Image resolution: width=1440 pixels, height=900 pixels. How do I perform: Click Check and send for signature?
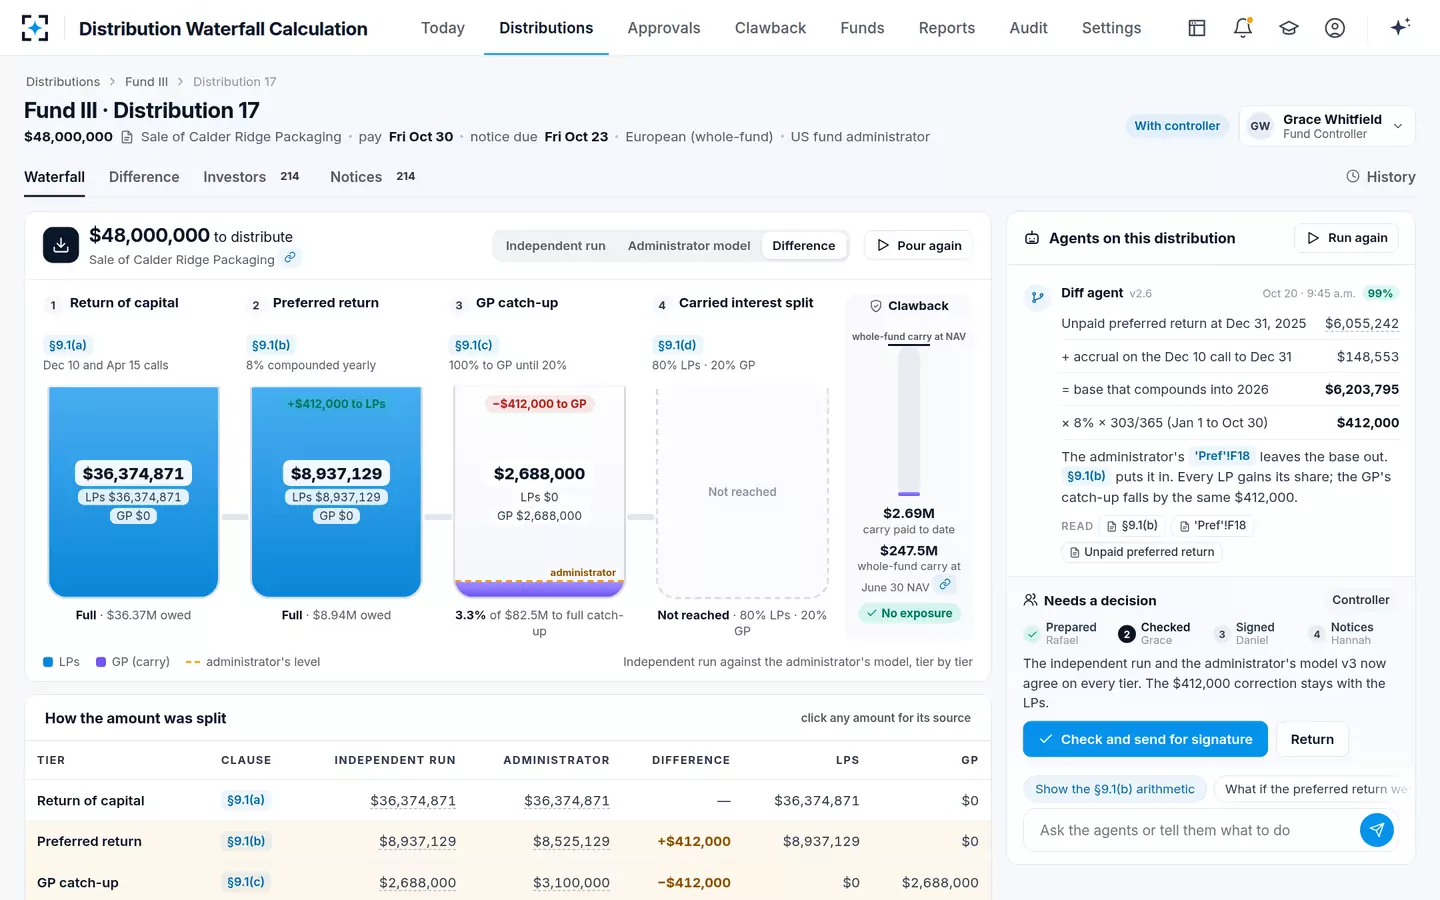(1145, 739)
